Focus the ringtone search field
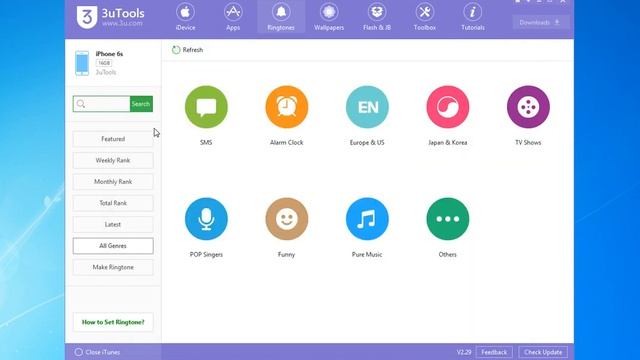This screenshot has width=640, height=360. pyautogui.click(x=102, y=104)
